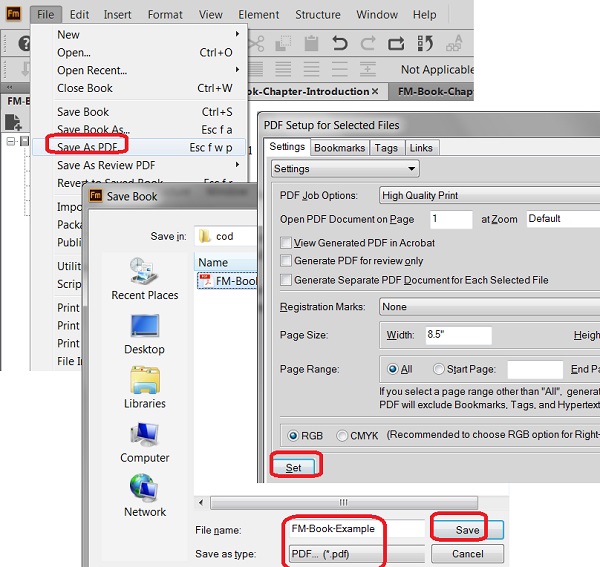Open PDF Job Options High Quality Print dropdown
This screenshot has height=567, width=600.
coord(489,195)
